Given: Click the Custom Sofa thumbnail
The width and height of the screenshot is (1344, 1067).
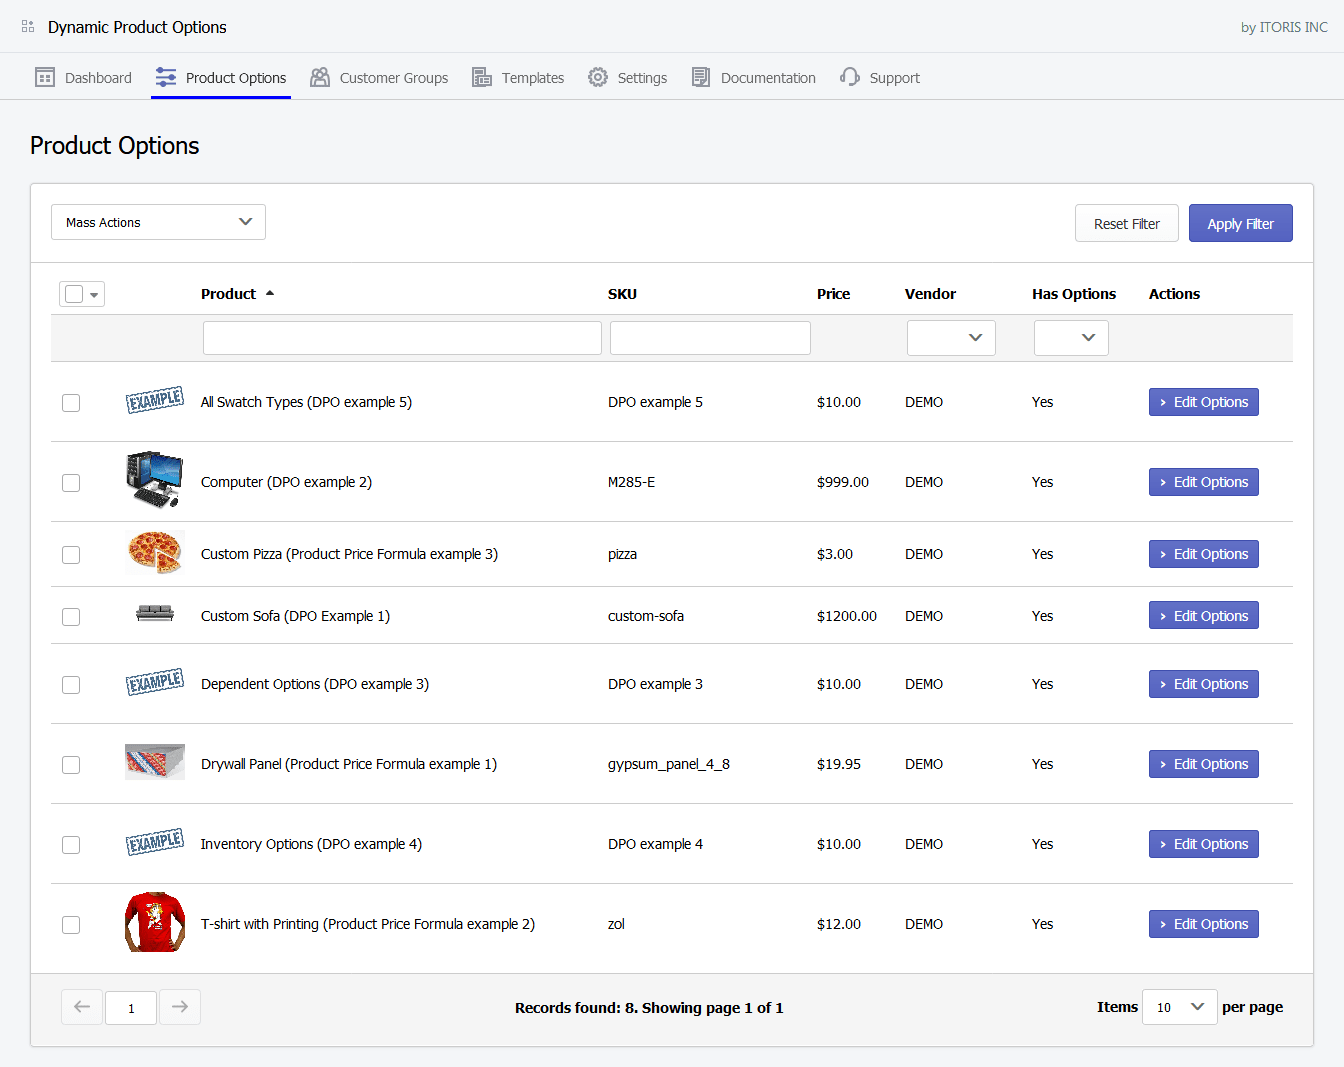Looking at the screenshot, I should coord(155,613).
